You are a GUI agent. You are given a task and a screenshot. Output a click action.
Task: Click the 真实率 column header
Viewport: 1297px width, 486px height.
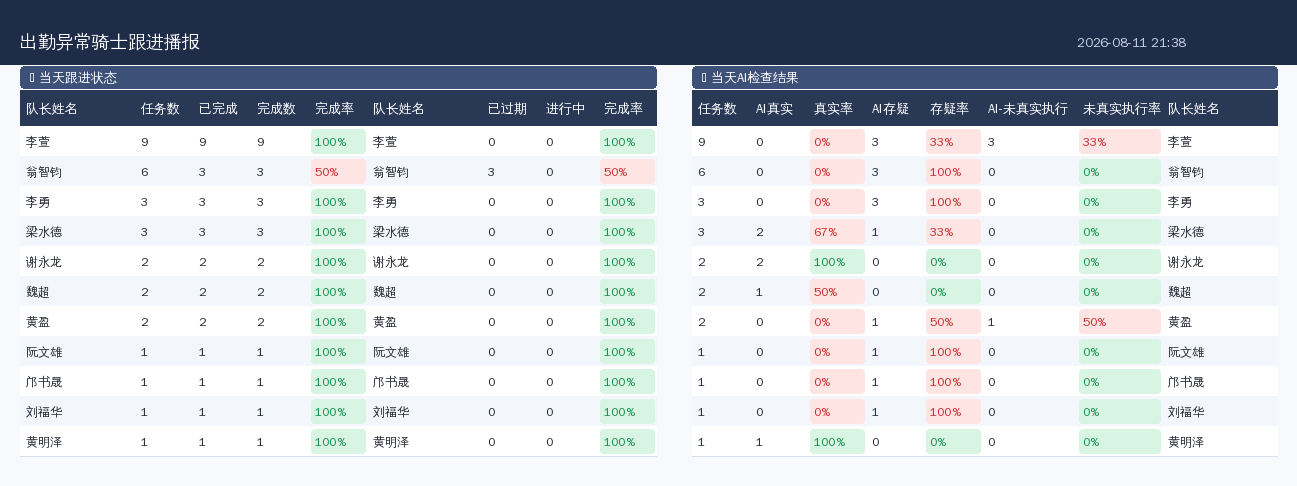(x=833, y=109)
